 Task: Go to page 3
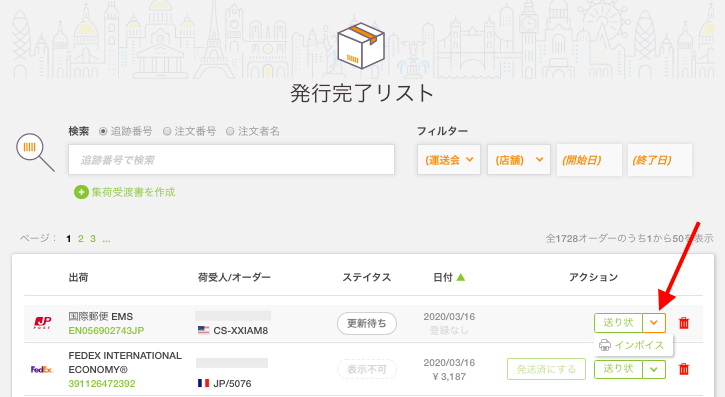click(93, 238)
